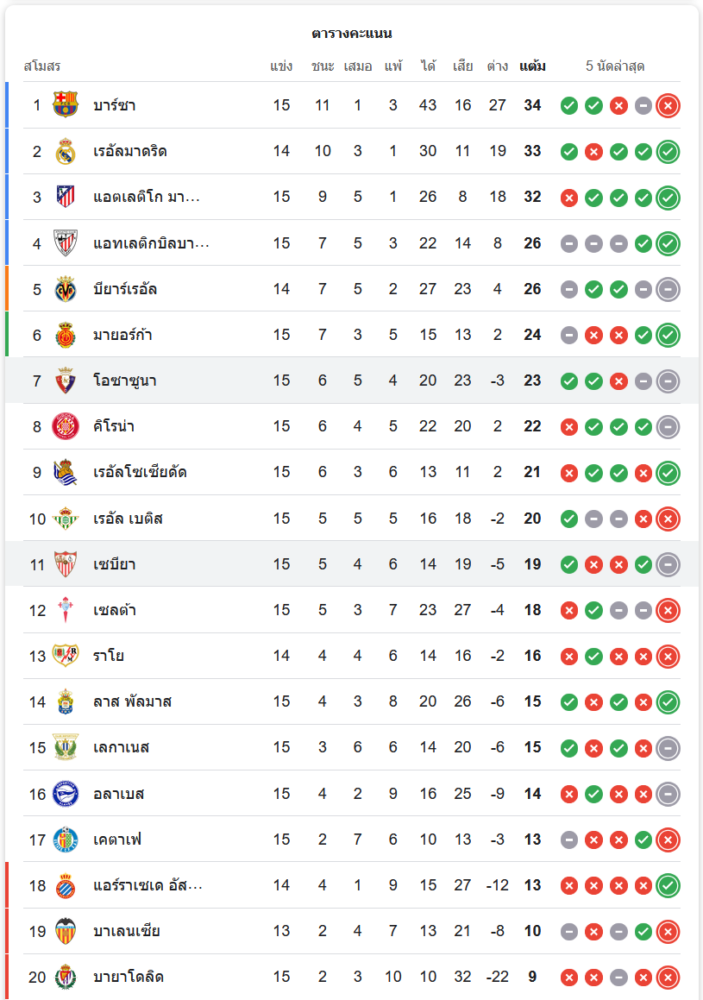
Task: Open the เรอัลมาดริด team link
Action: point(130,151)
